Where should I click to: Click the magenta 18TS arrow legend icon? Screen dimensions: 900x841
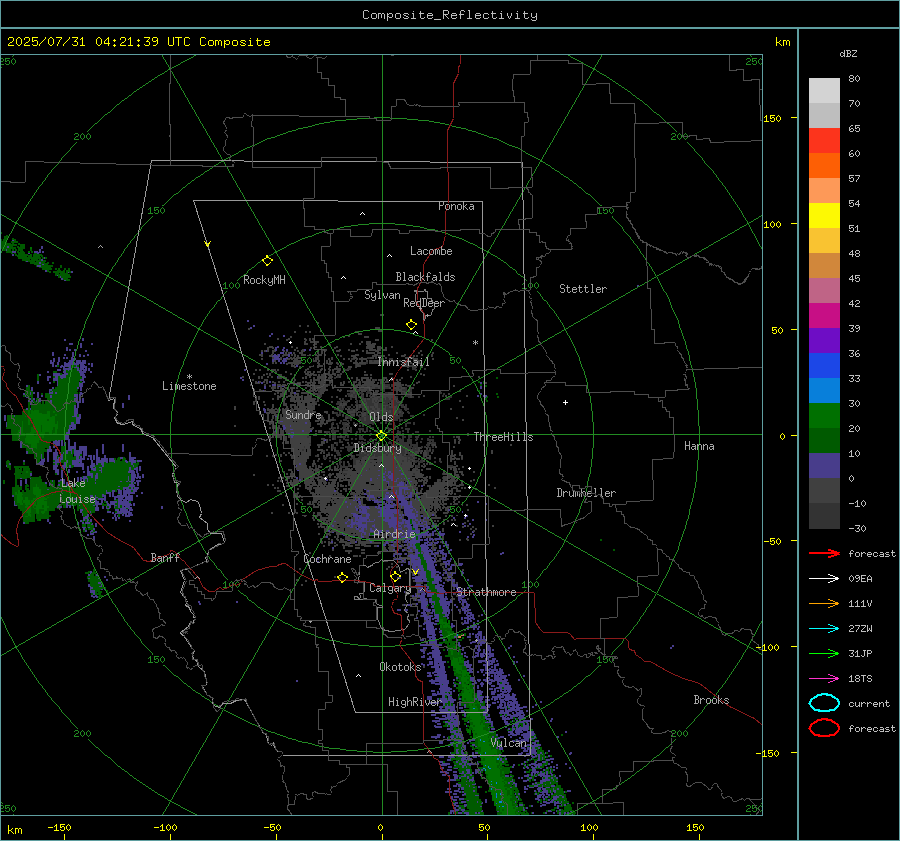[824, 679]
